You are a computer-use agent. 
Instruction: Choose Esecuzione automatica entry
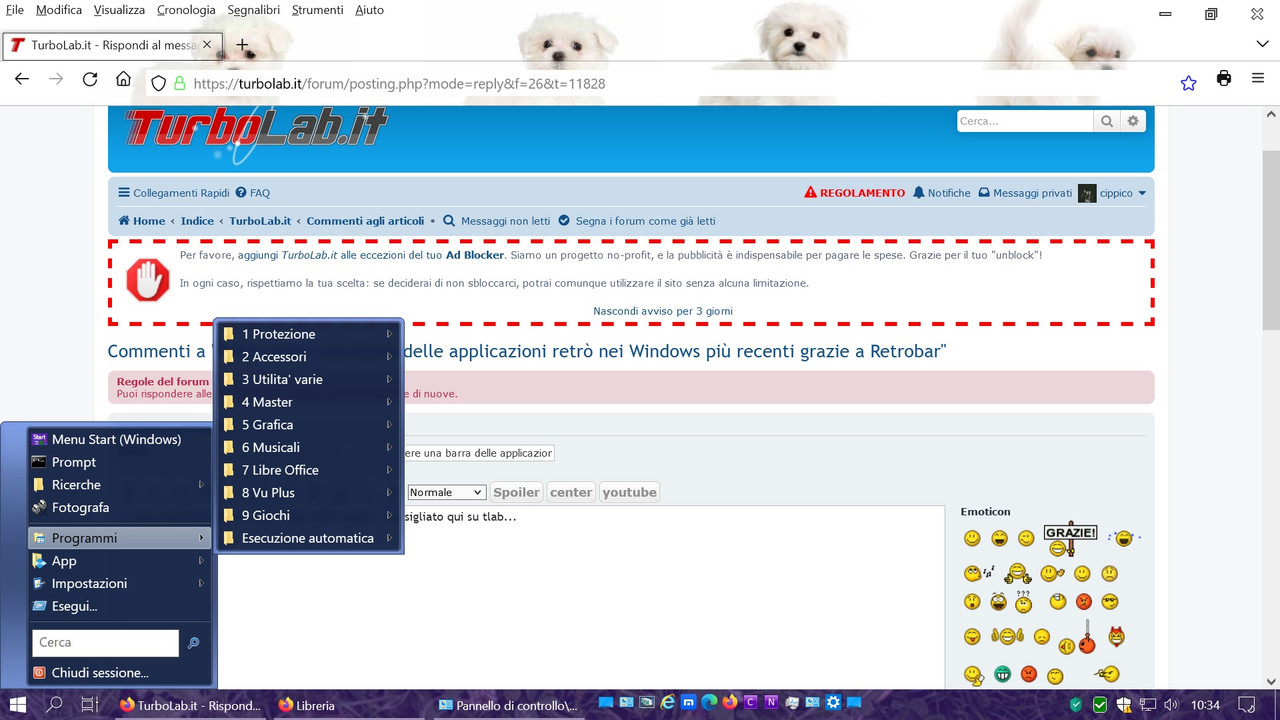(x=309, y=538)
